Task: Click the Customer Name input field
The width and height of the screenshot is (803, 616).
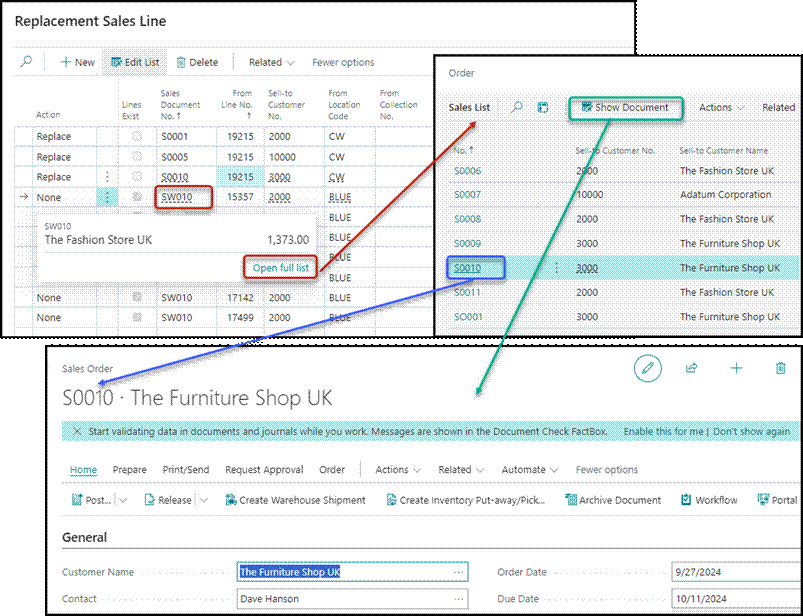Action: pyautogui.click(x=351, y=572)
